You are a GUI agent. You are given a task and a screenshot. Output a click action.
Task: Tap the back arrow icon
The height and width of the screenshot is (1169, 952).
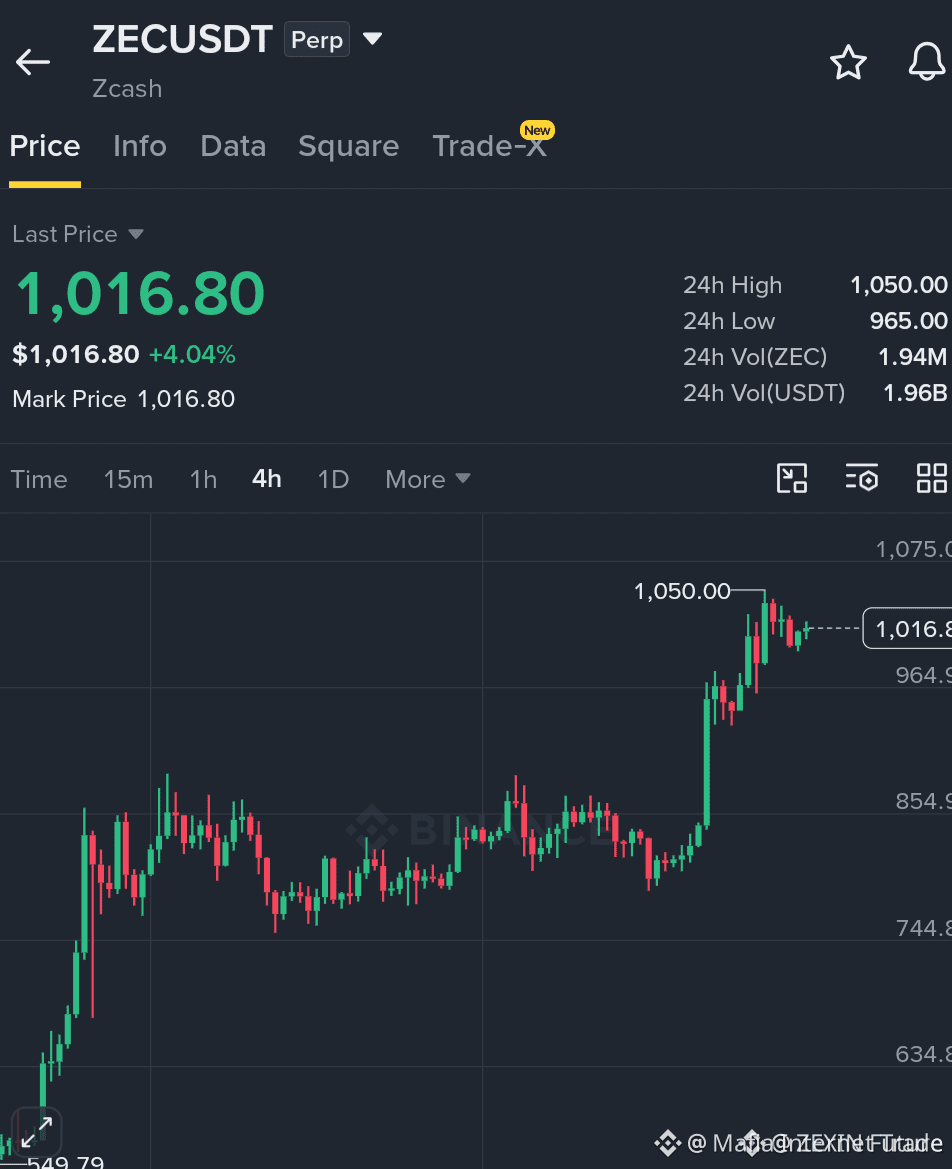coord(33,62)
